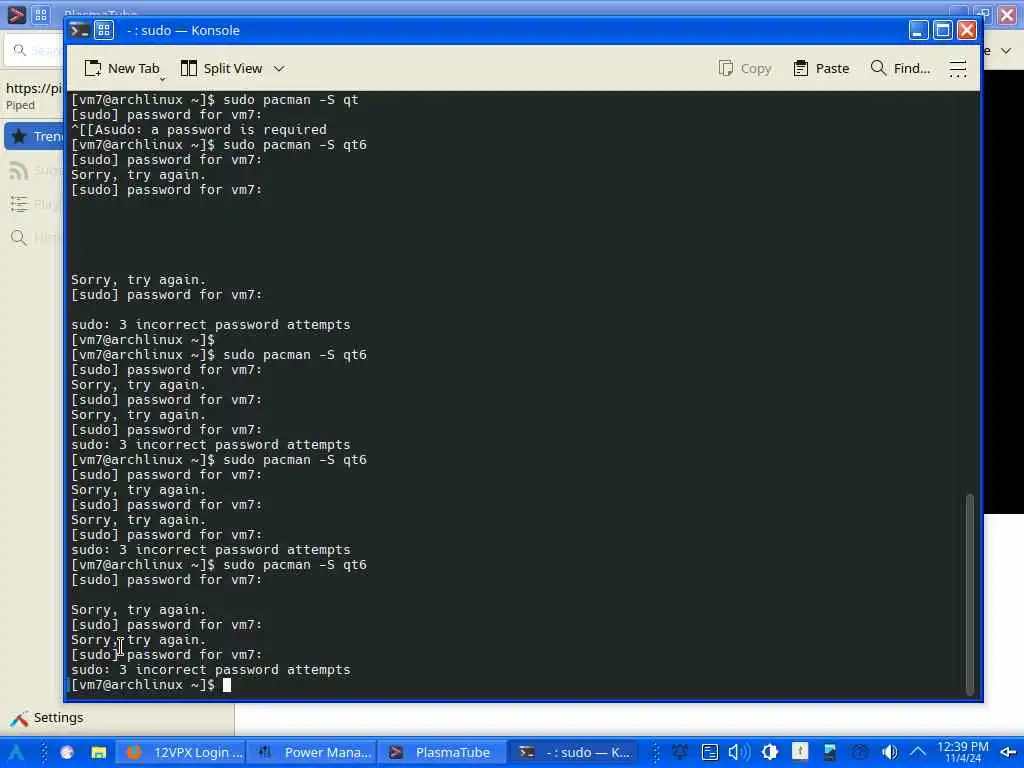Open the file manager launcher on taskbar
The width and height of the screenshot is (1024, 768).
coord(99,752)
